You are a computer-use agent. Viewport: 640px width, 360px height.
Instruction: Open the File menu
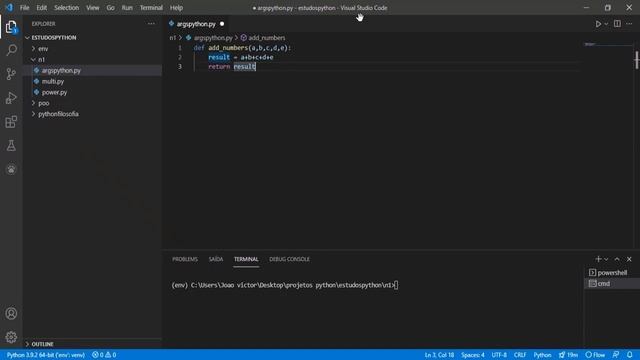24,8
